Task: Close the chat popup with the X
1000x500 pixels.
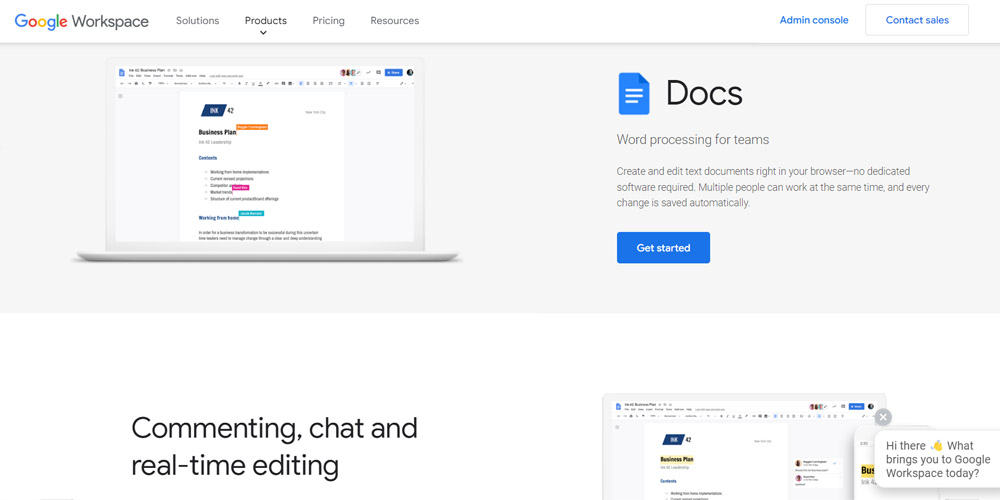Action: [883, 418]
